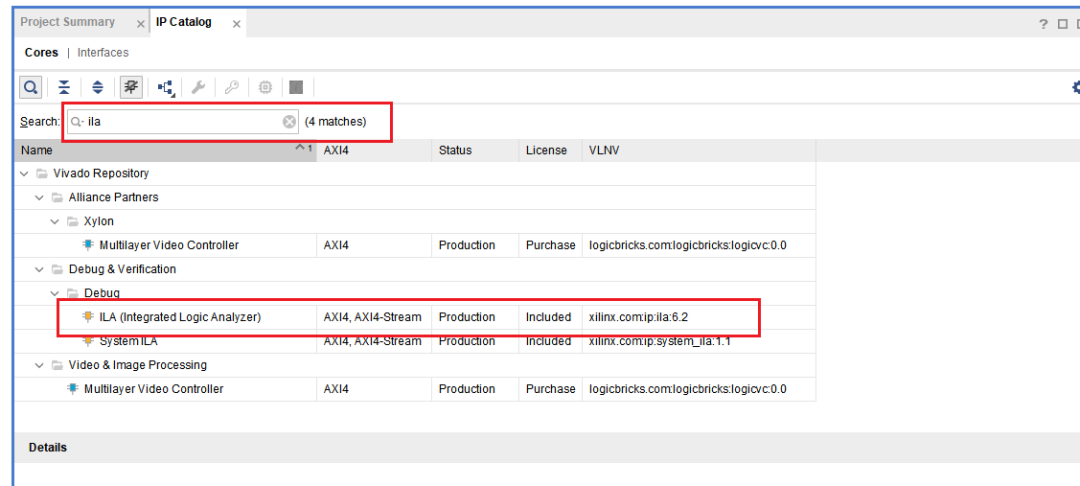Click into the Search input field
This screenshot has width=1080, height=486.
point(180,122)
